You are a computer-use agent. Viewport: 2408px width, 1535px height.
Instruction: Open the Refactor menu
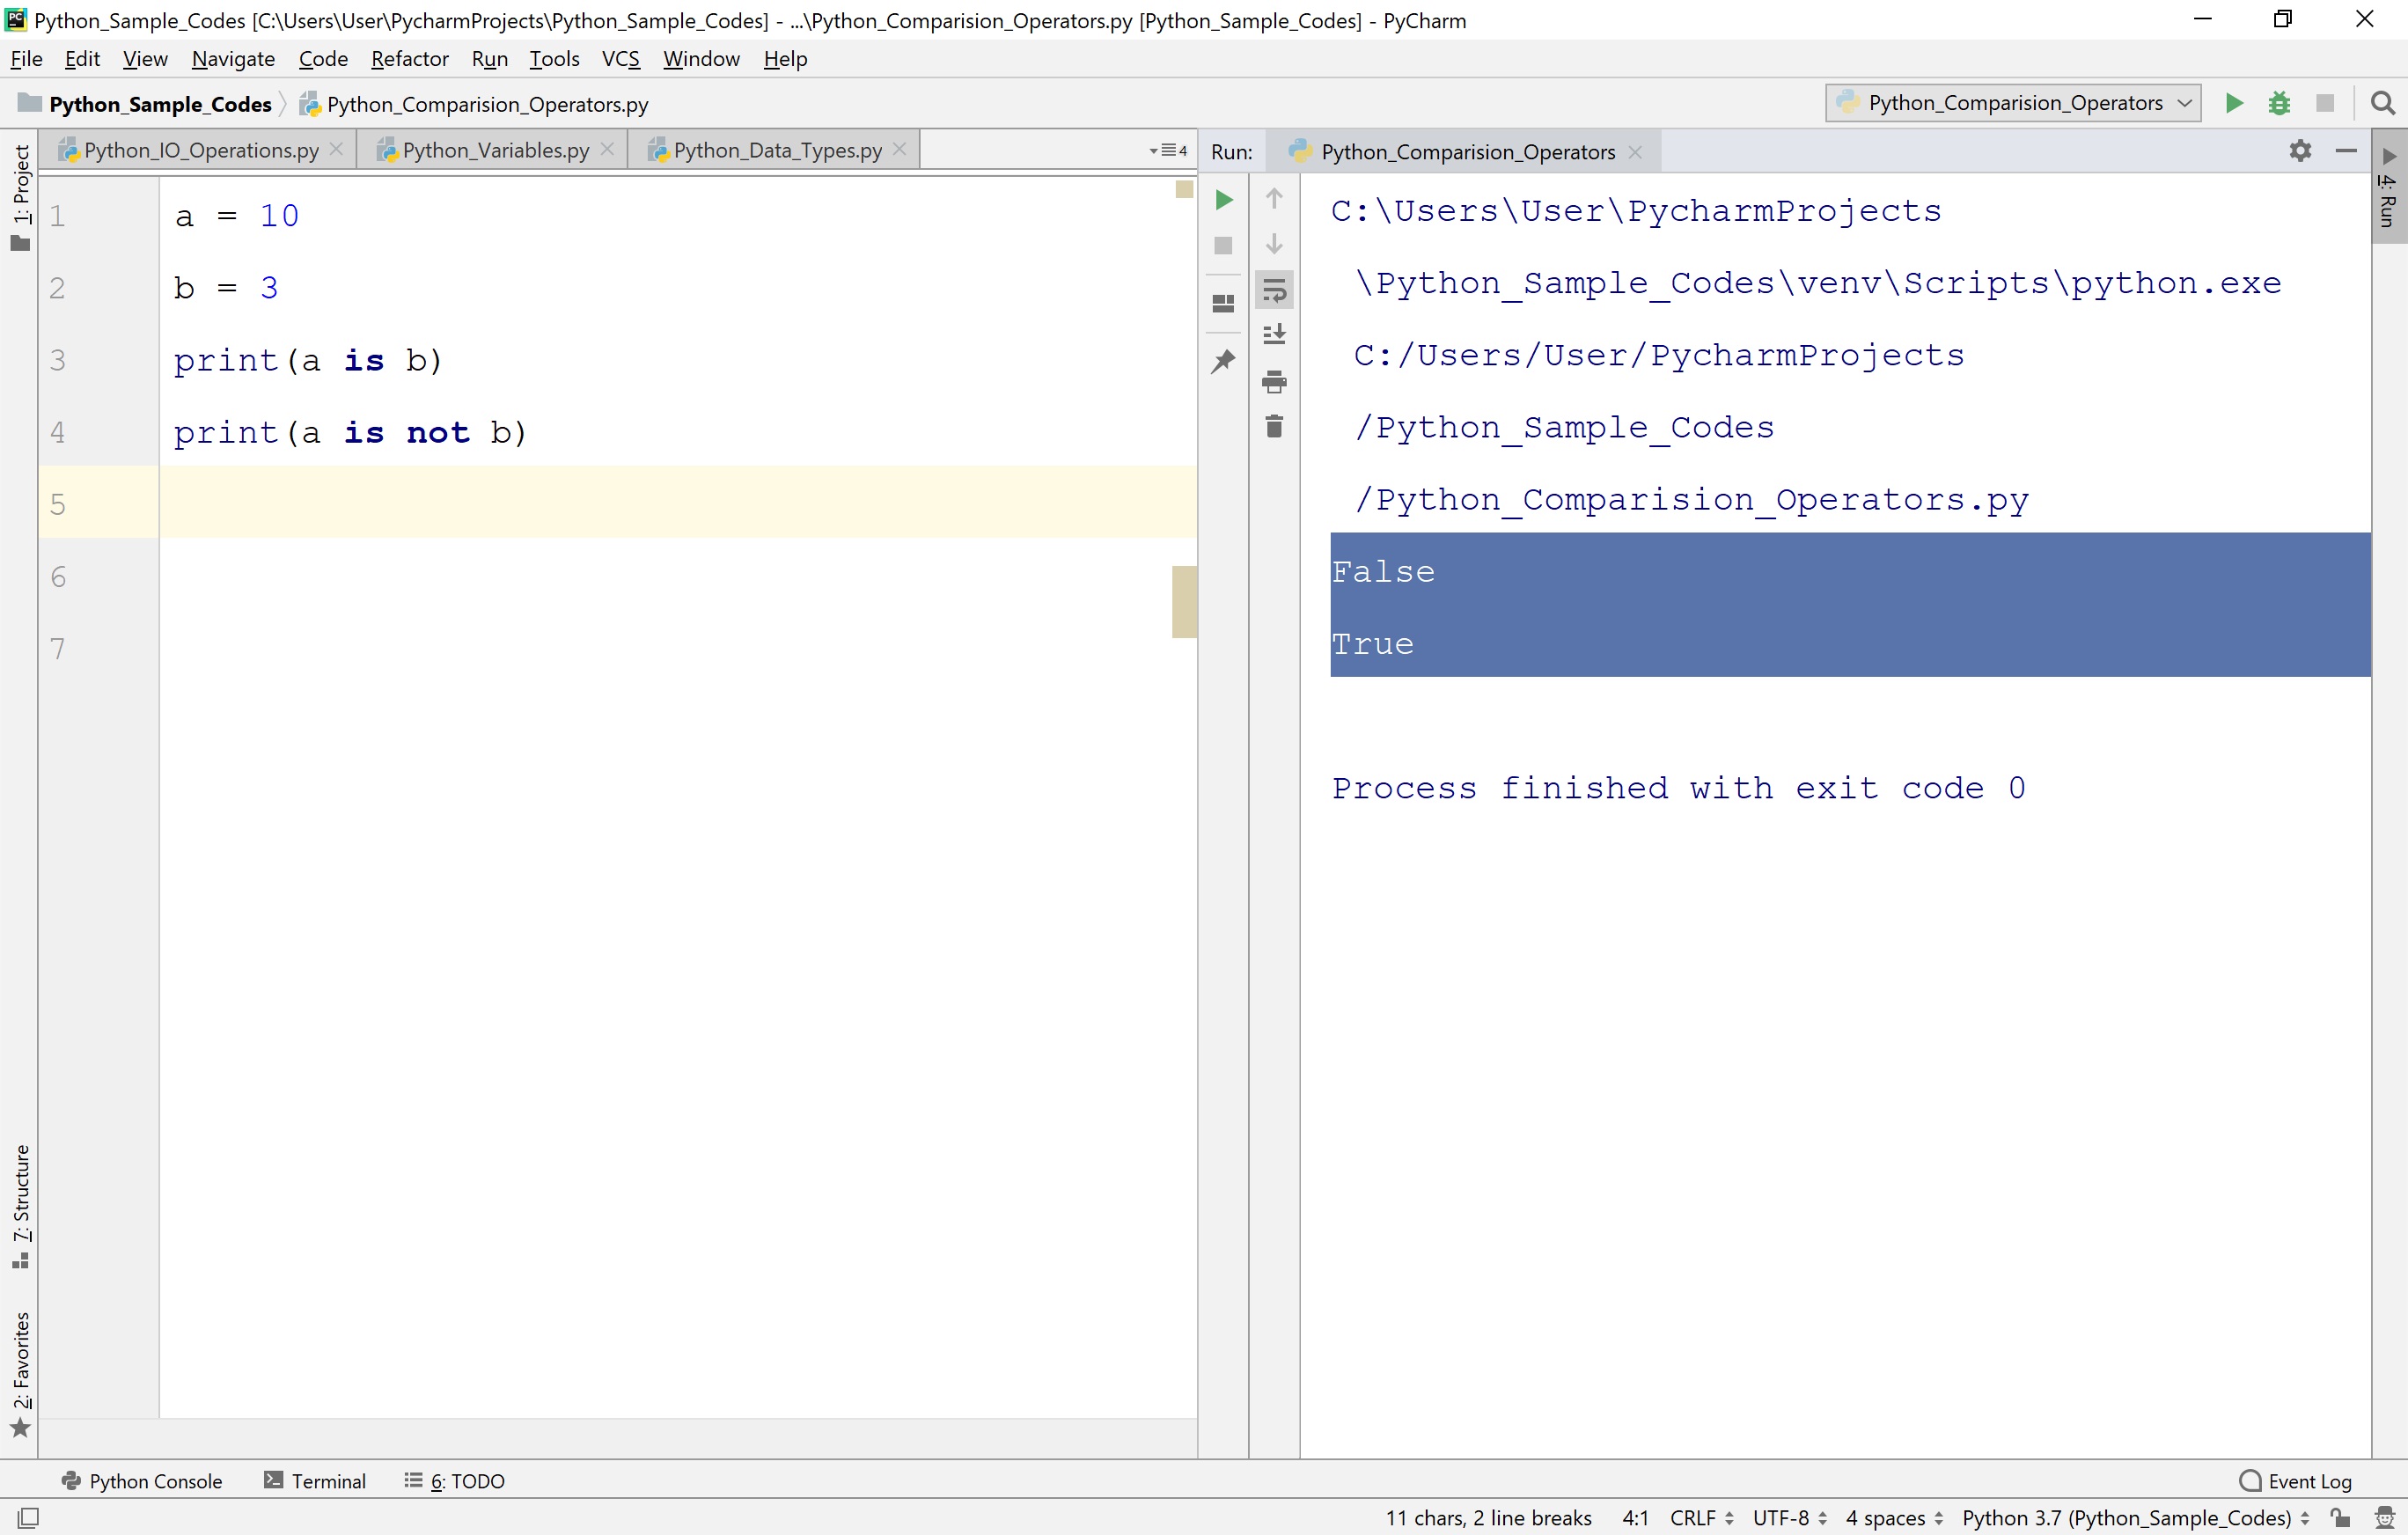409,59
